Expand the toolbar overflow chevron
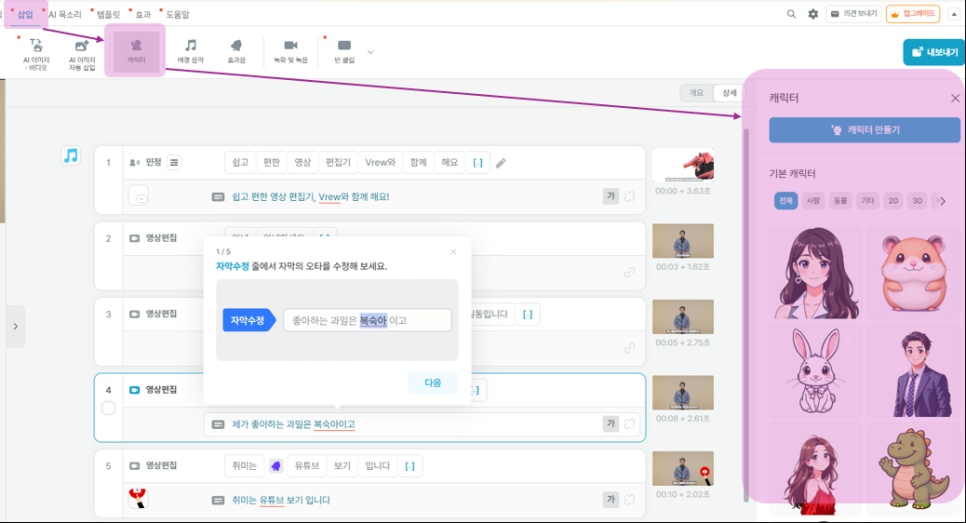The width and height of the screenshot is (966, 523). (x=370, y=52)
